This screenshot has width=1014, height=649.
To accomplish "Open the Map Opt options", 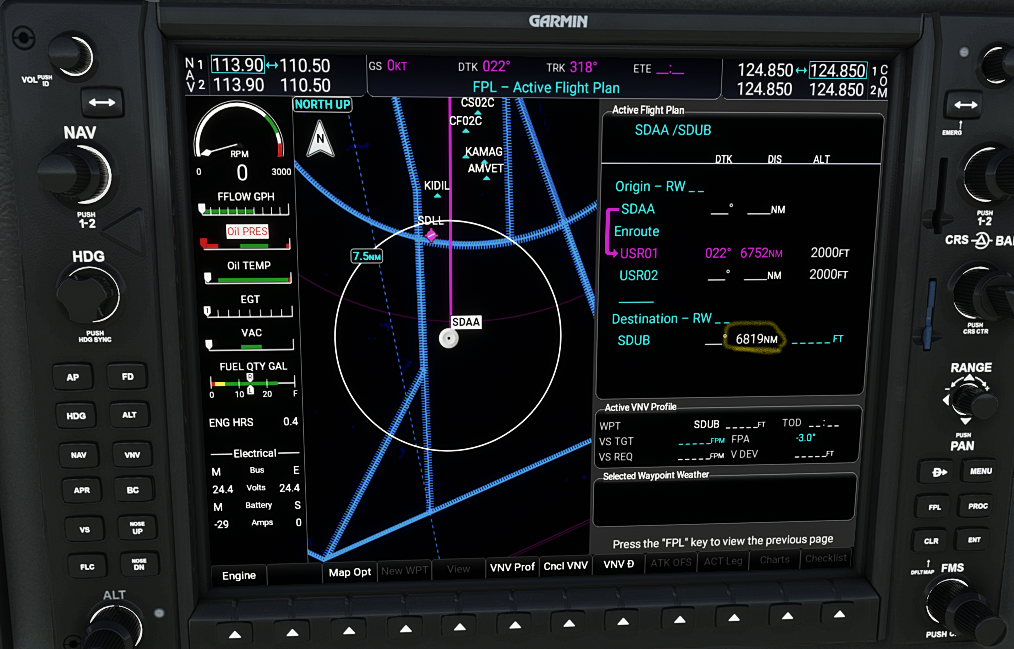I will (x=350, y=574).
